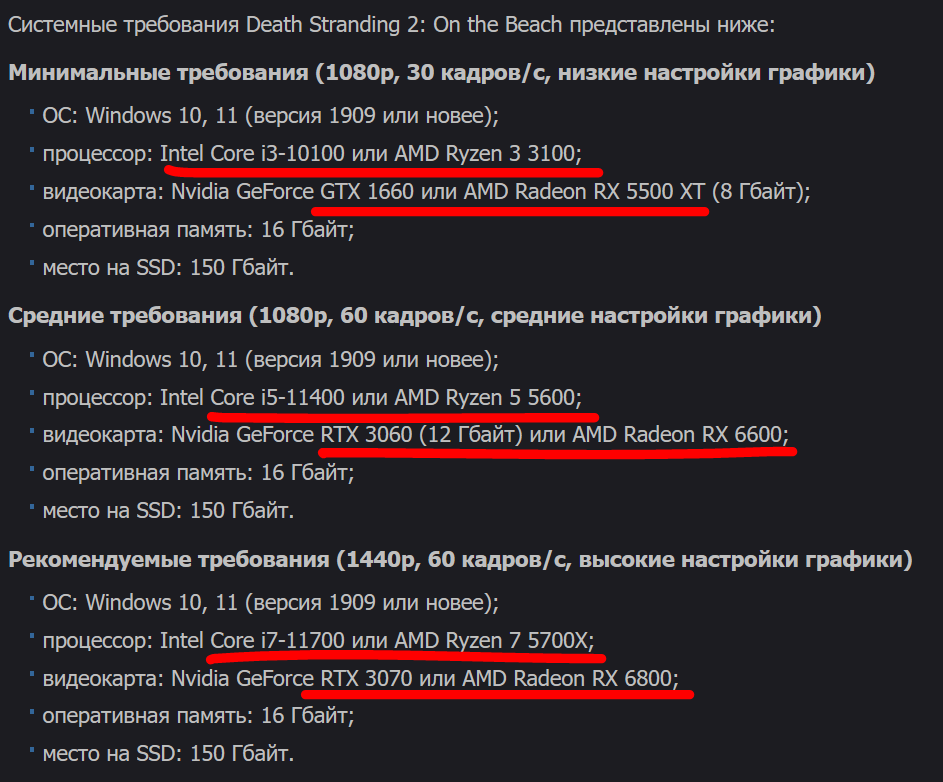This screenshot has width=943, height=782.
Task: Select the "Nvidia GeForce RTX 3060" text
Action: [x=292, y=435]
